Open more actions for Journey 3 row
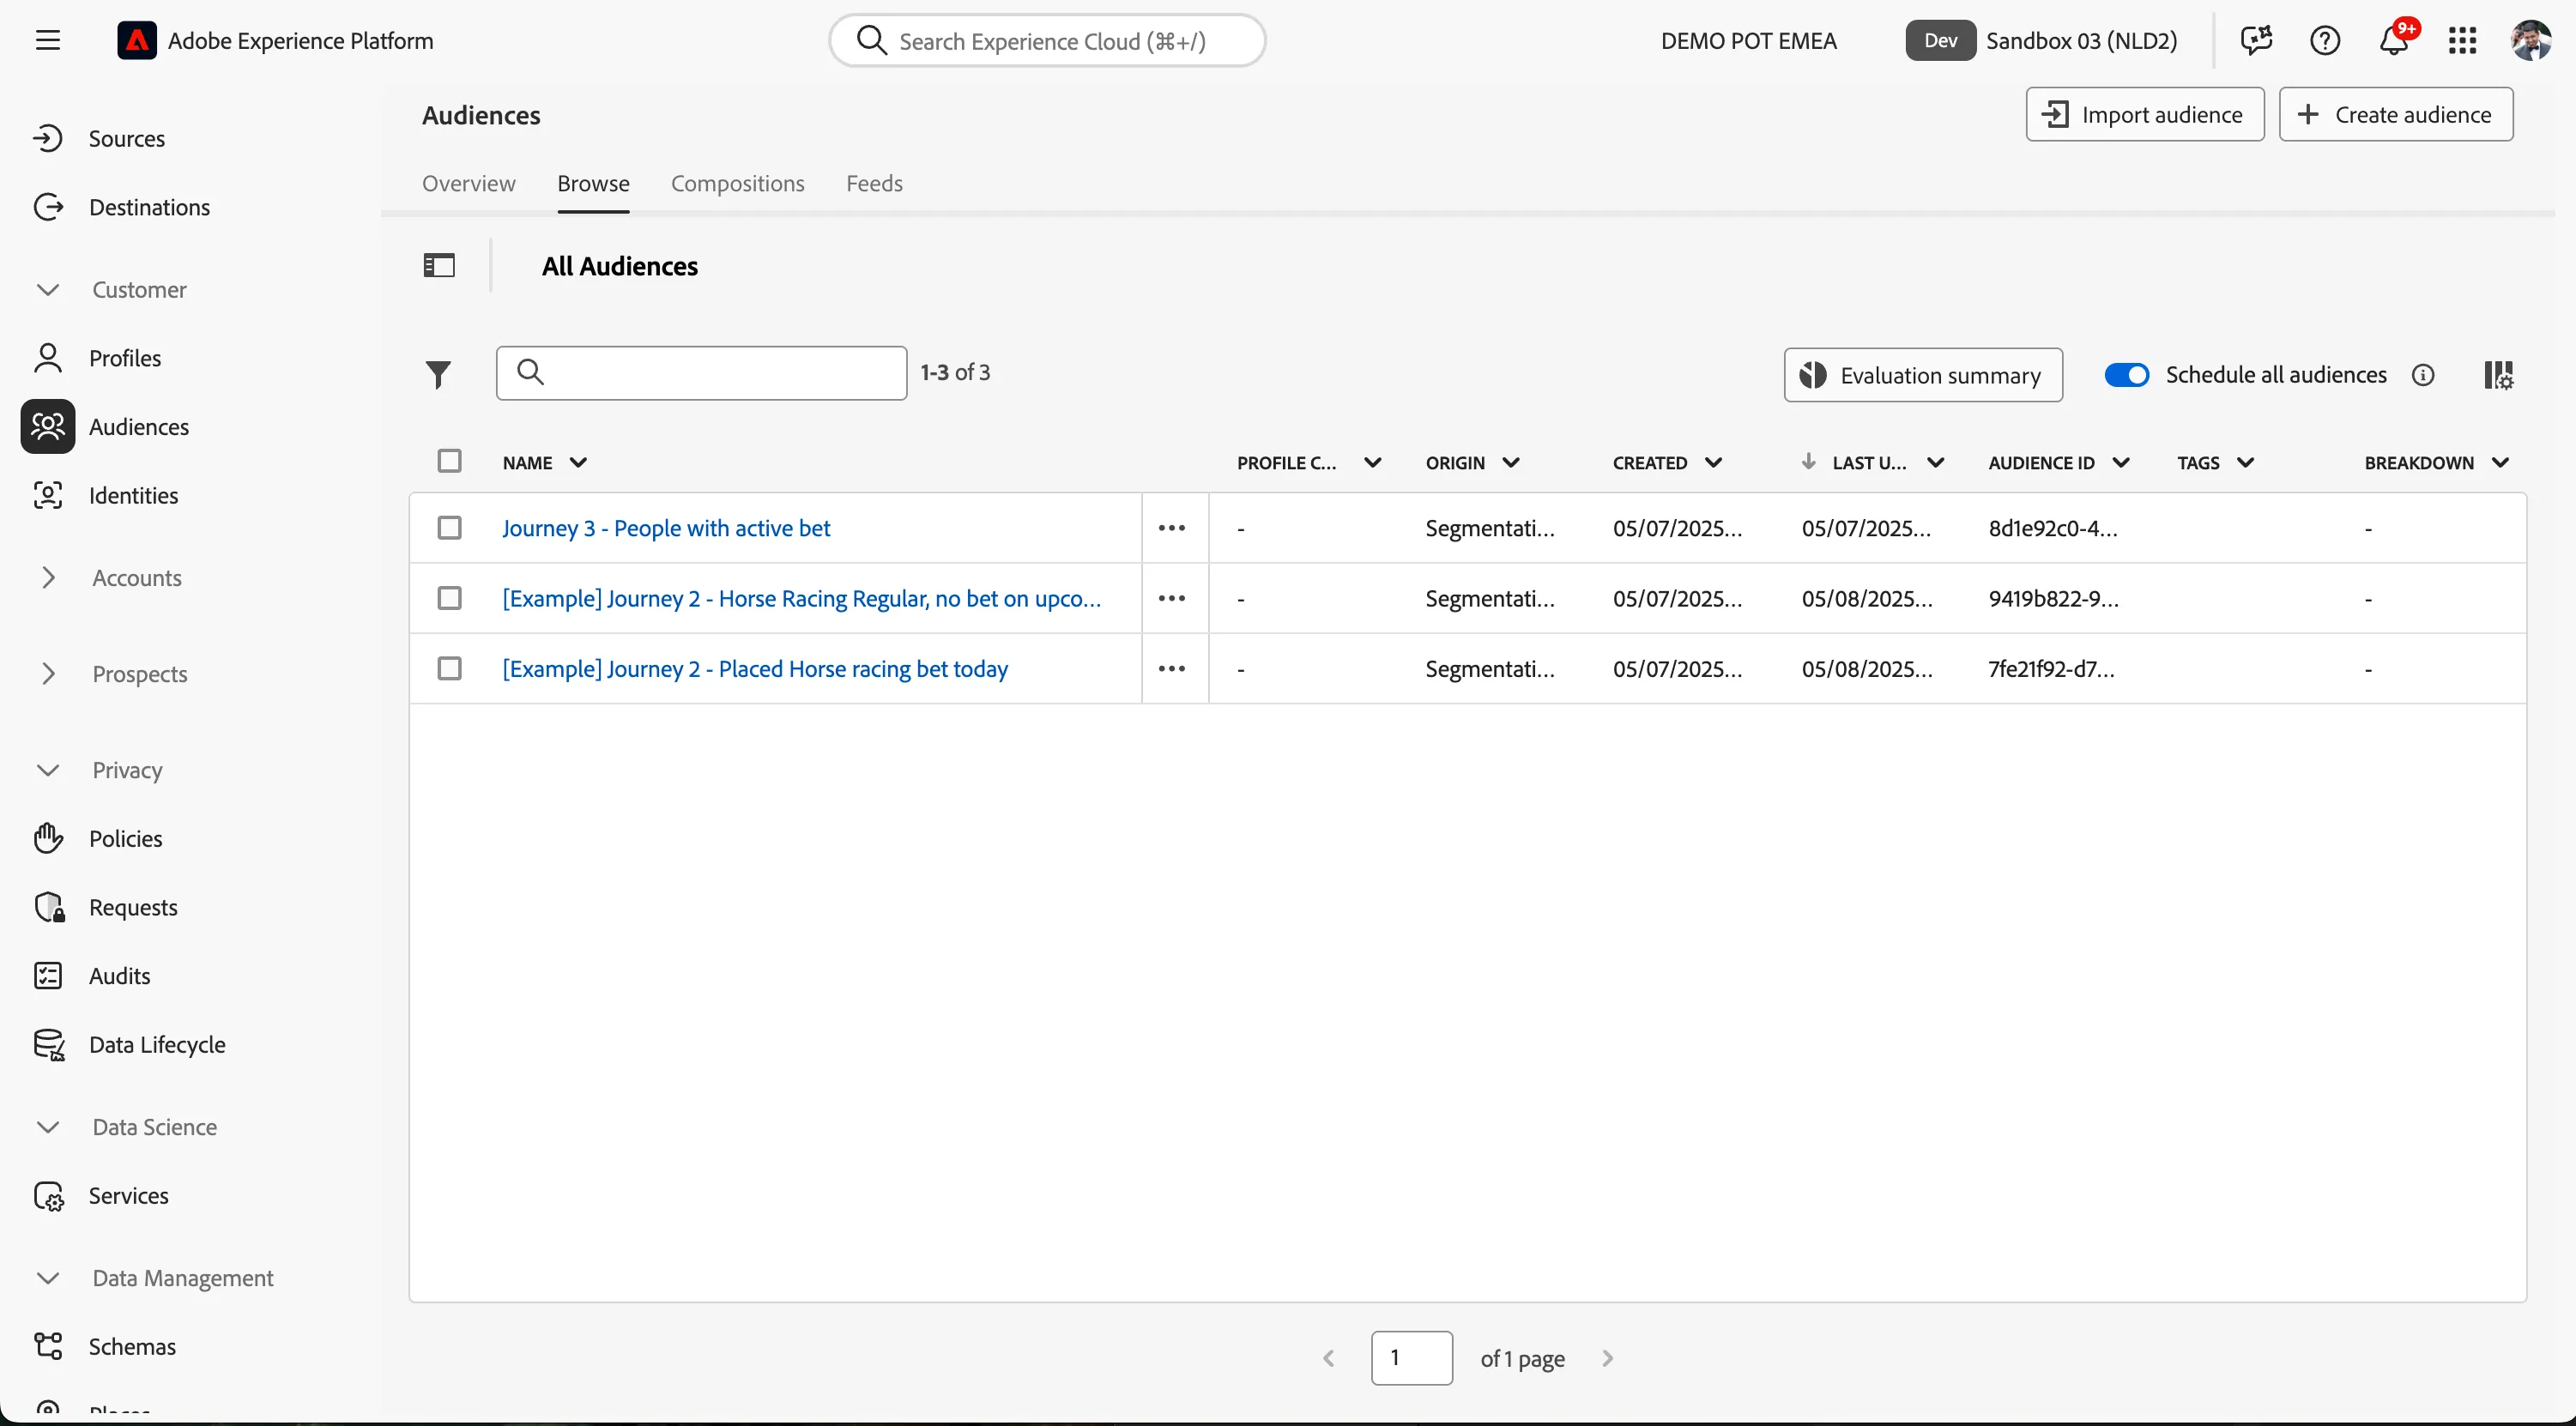The height and width of the screenshot is (1426, 2576). (x=1172, y=528)
